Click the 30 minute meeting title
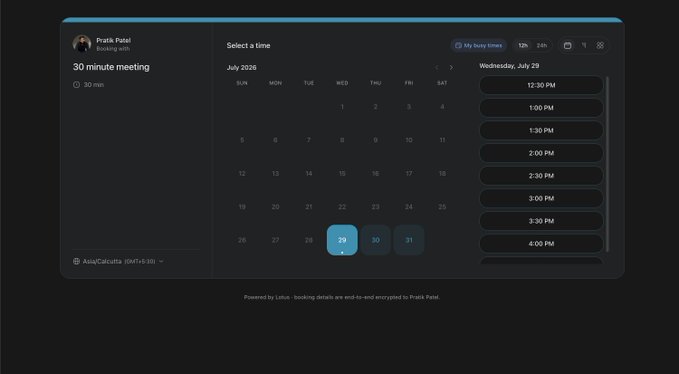 111,67
